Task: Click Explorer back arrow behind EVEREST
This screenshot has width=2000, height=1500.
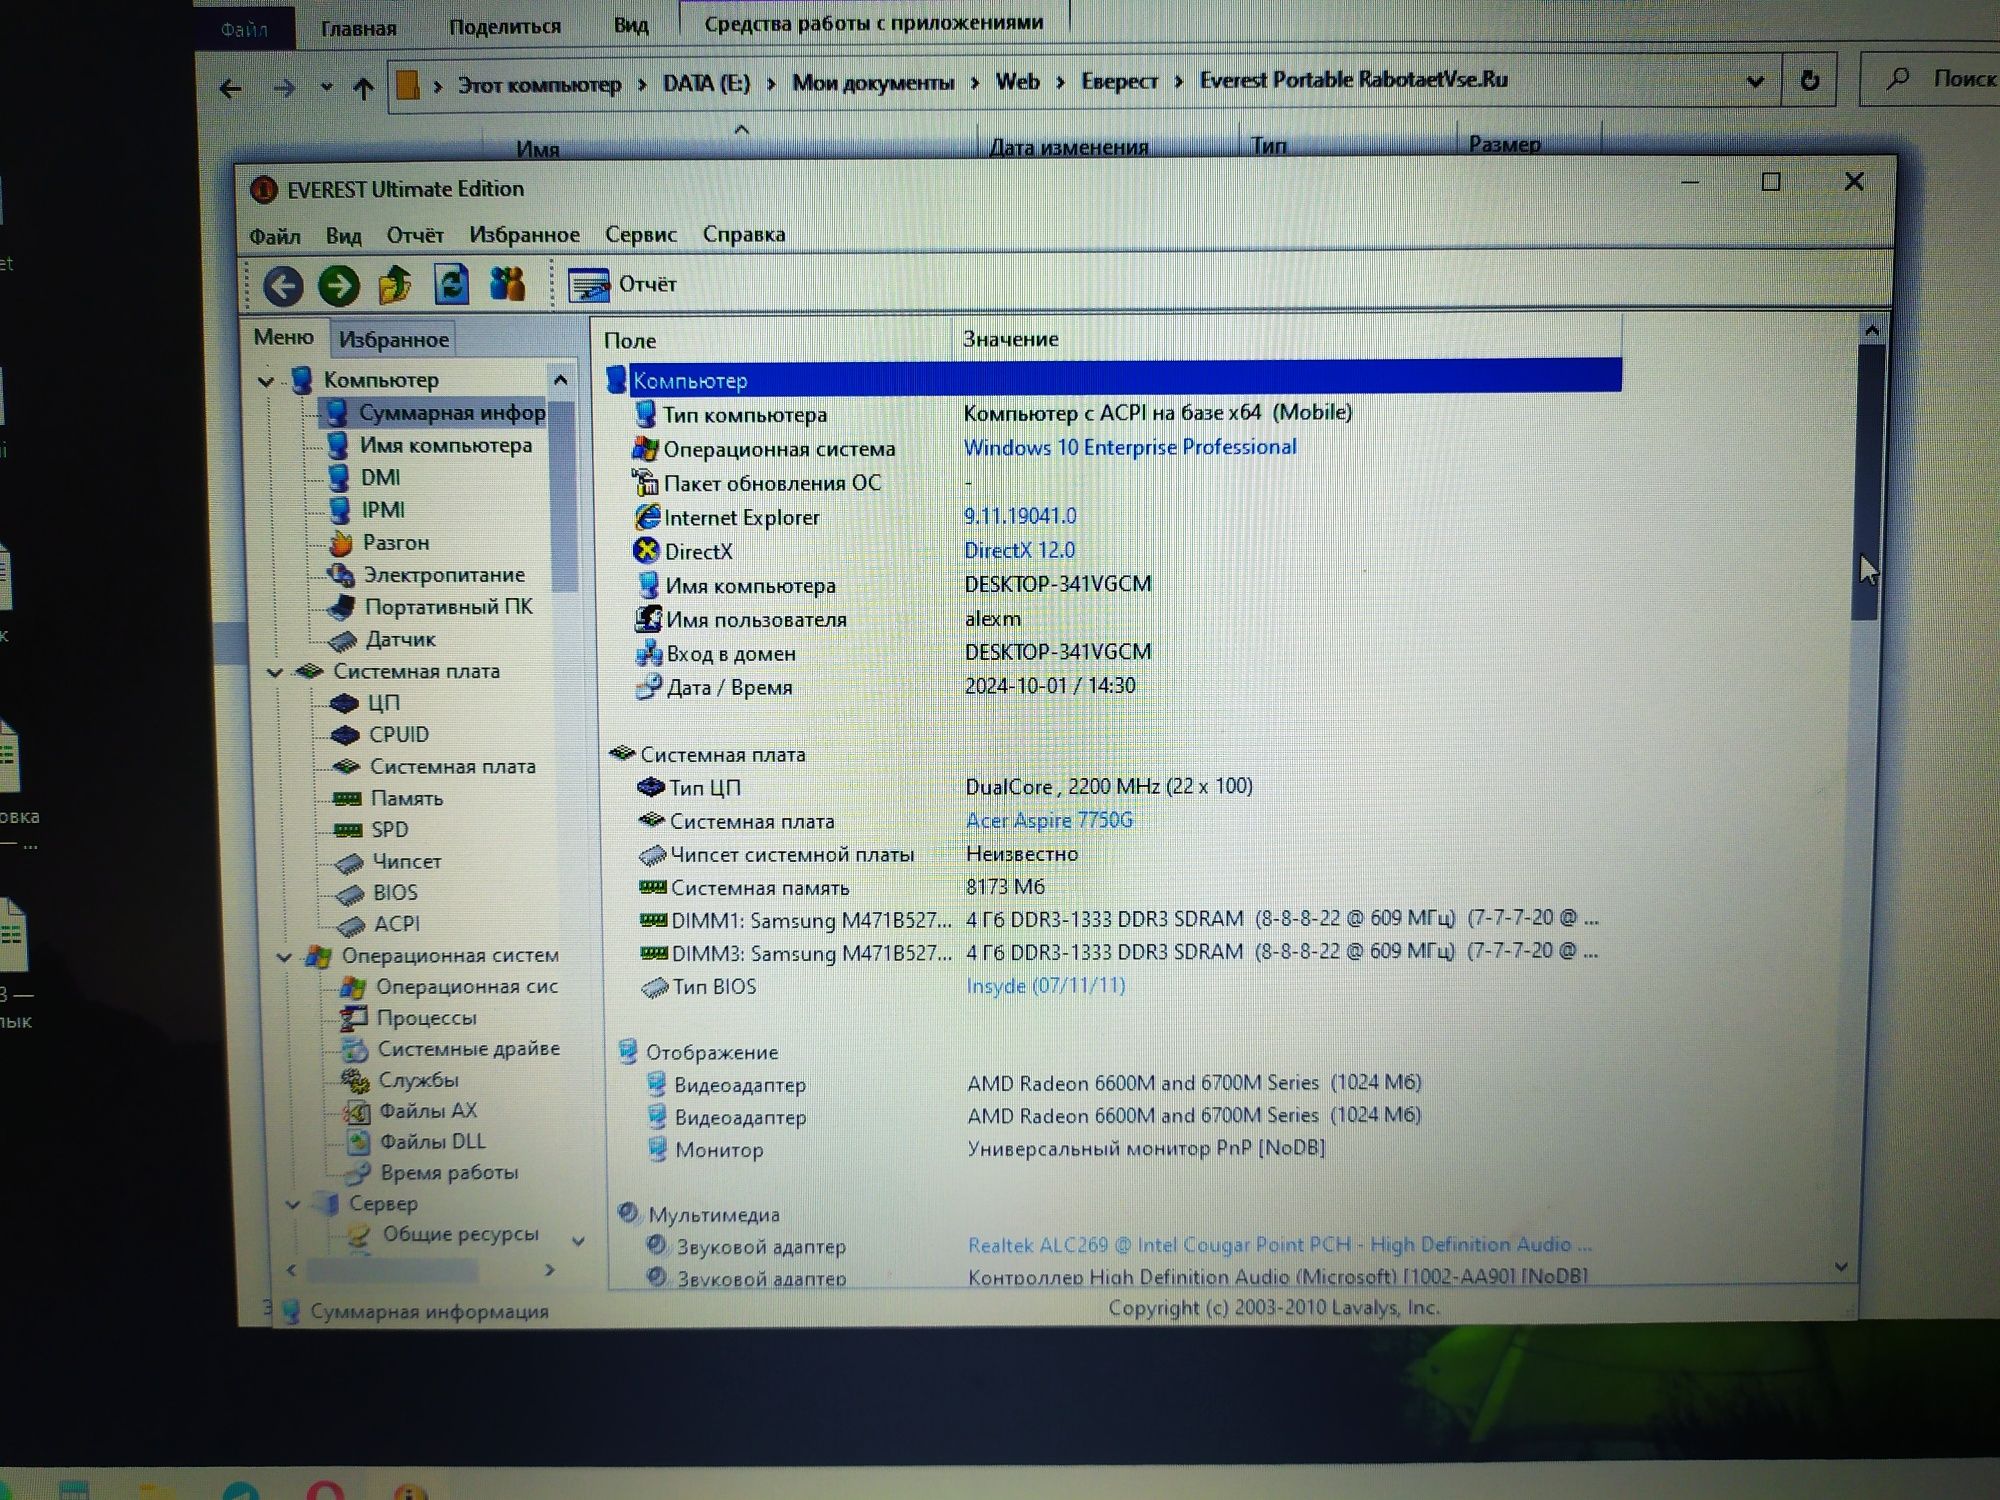Action: 231,89
